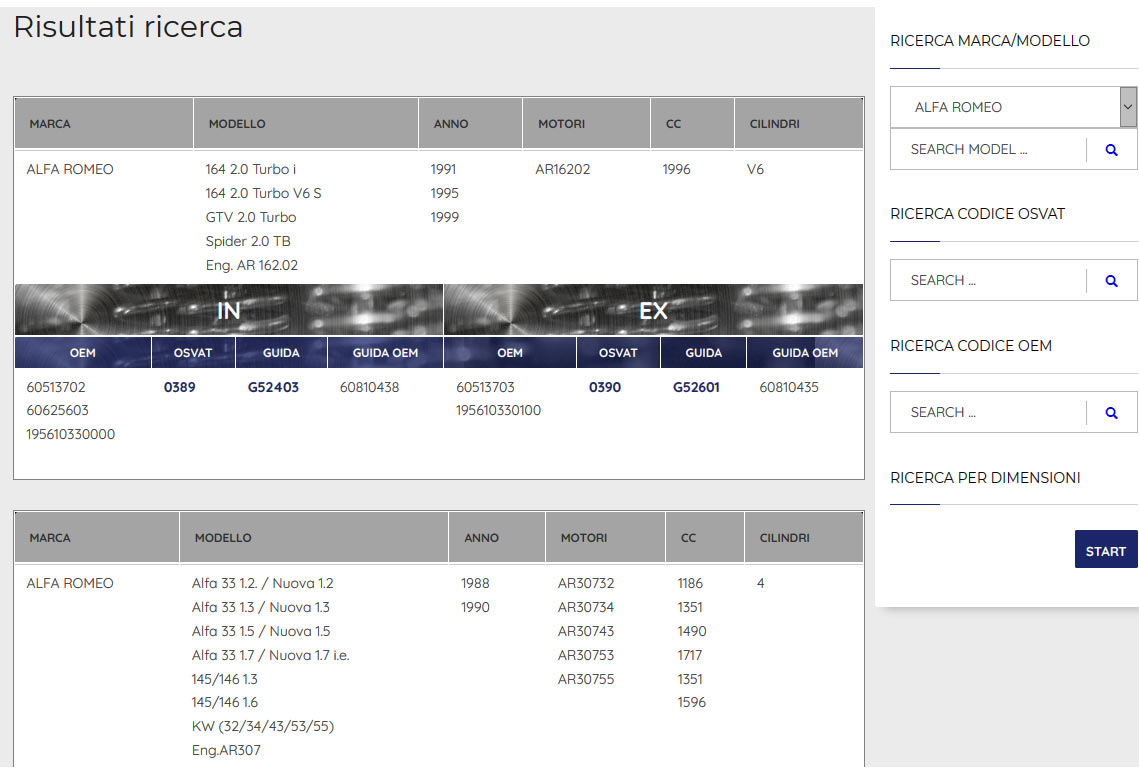Image resolution: width=1139 pixels, height=770 pixels.
Task: Click the ANNO column header in first table
Action: click(x=451, y=124)
